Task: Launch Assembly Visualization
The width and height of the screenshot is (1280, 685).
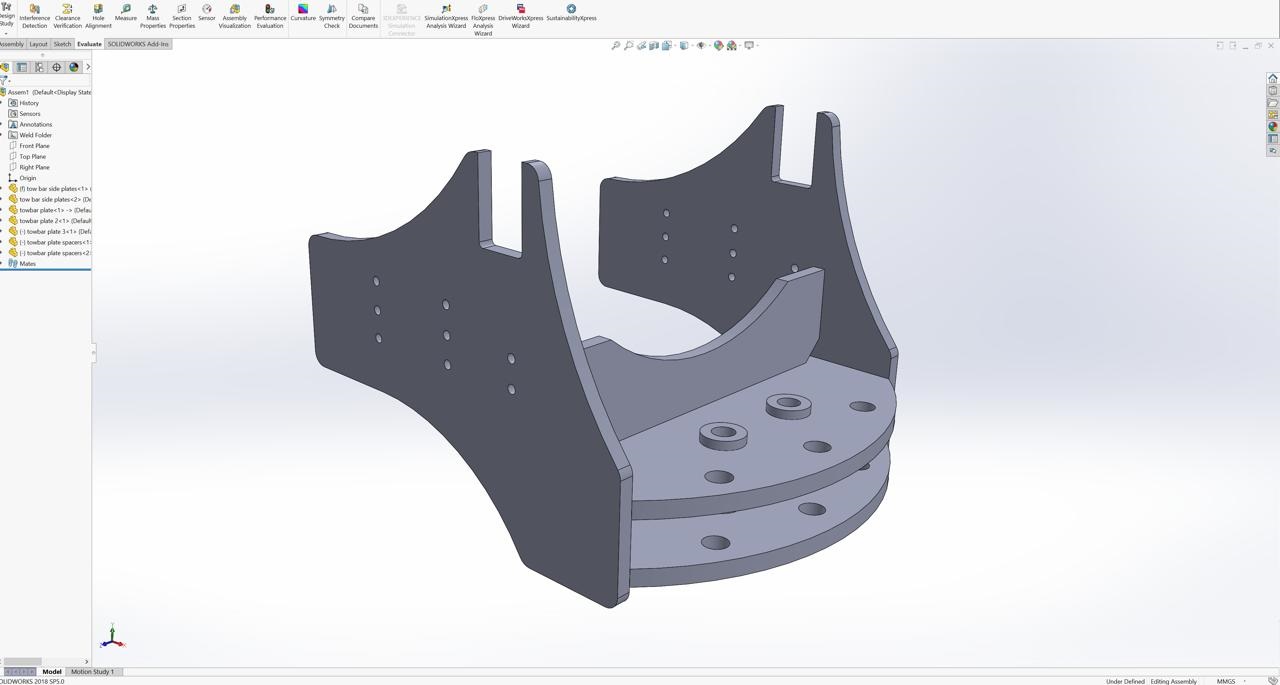Action: click(x=234, y=16)
